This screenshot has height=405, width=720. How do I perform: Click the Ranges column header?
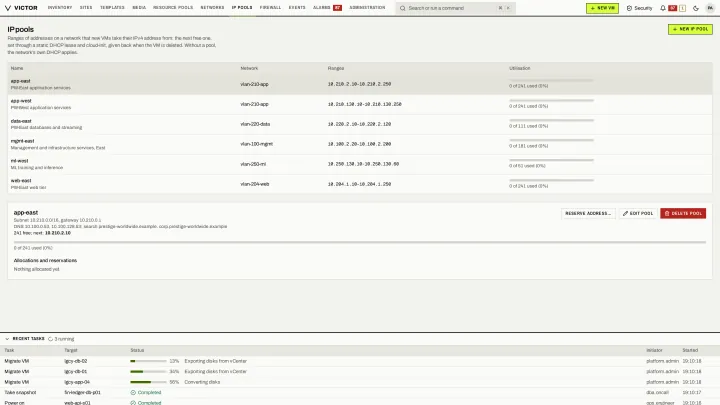[x=336, y=68]
